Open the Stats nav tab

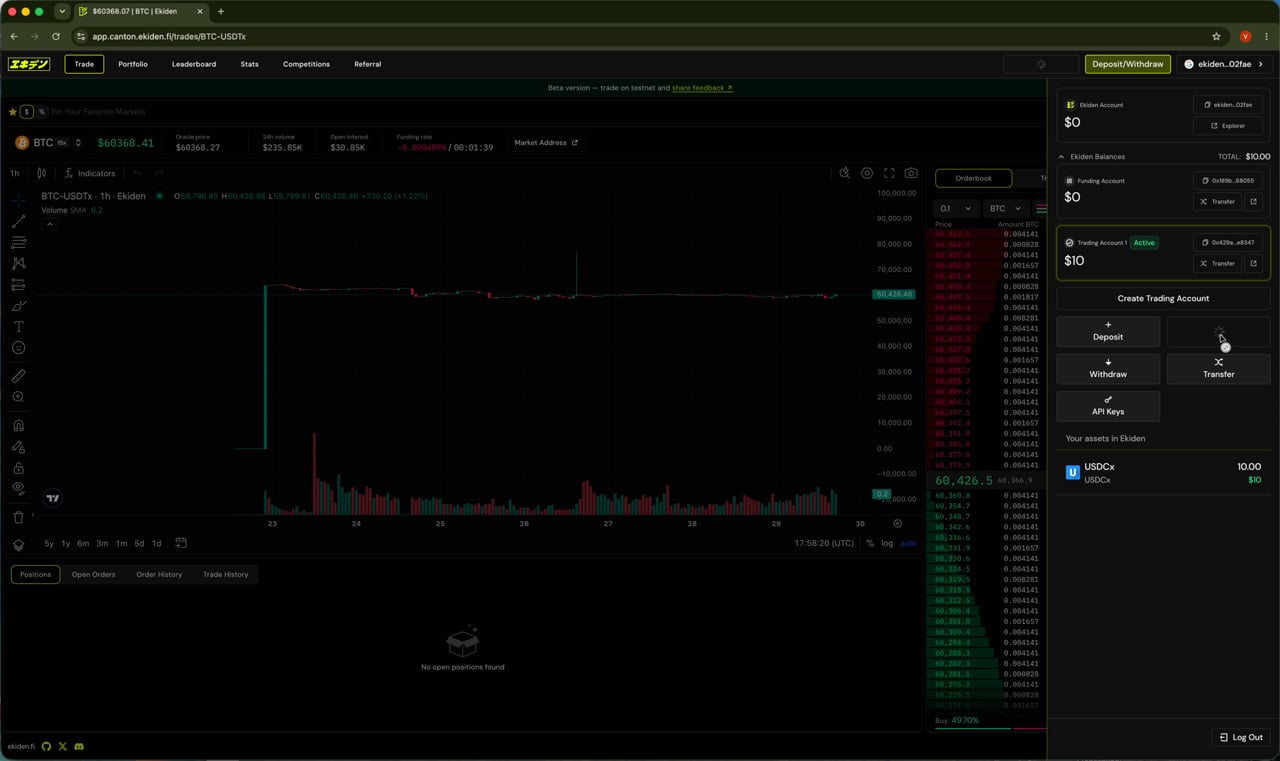tap(250, 64)
